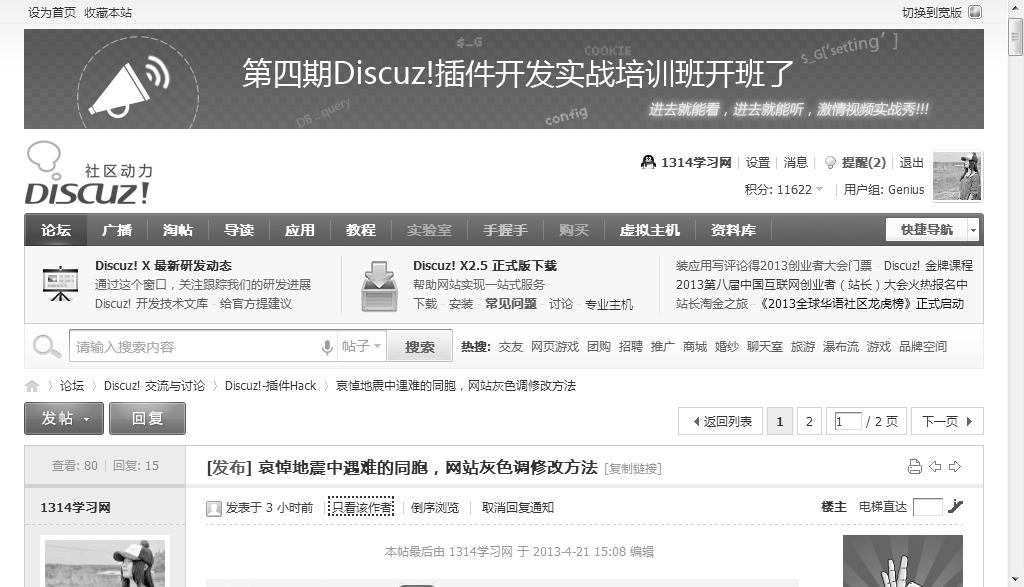This screenshot has width=1024, height=587.
Task: Click 复制链接 link
Action: pos(633,468)
